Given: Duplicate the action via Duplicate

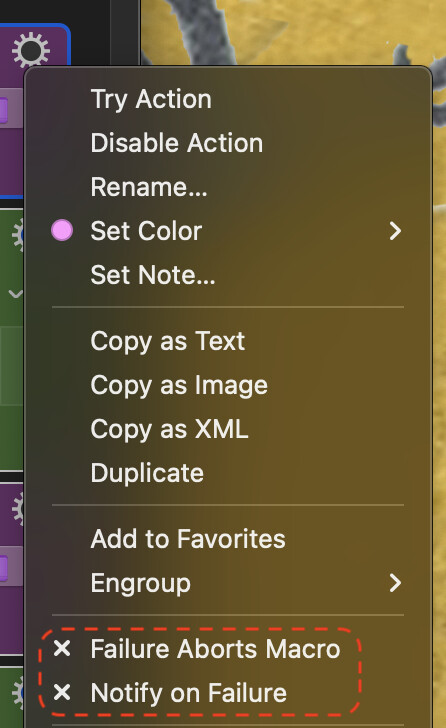Looking at the screenshot, I should pyautogui.click(x=147, y=473).
